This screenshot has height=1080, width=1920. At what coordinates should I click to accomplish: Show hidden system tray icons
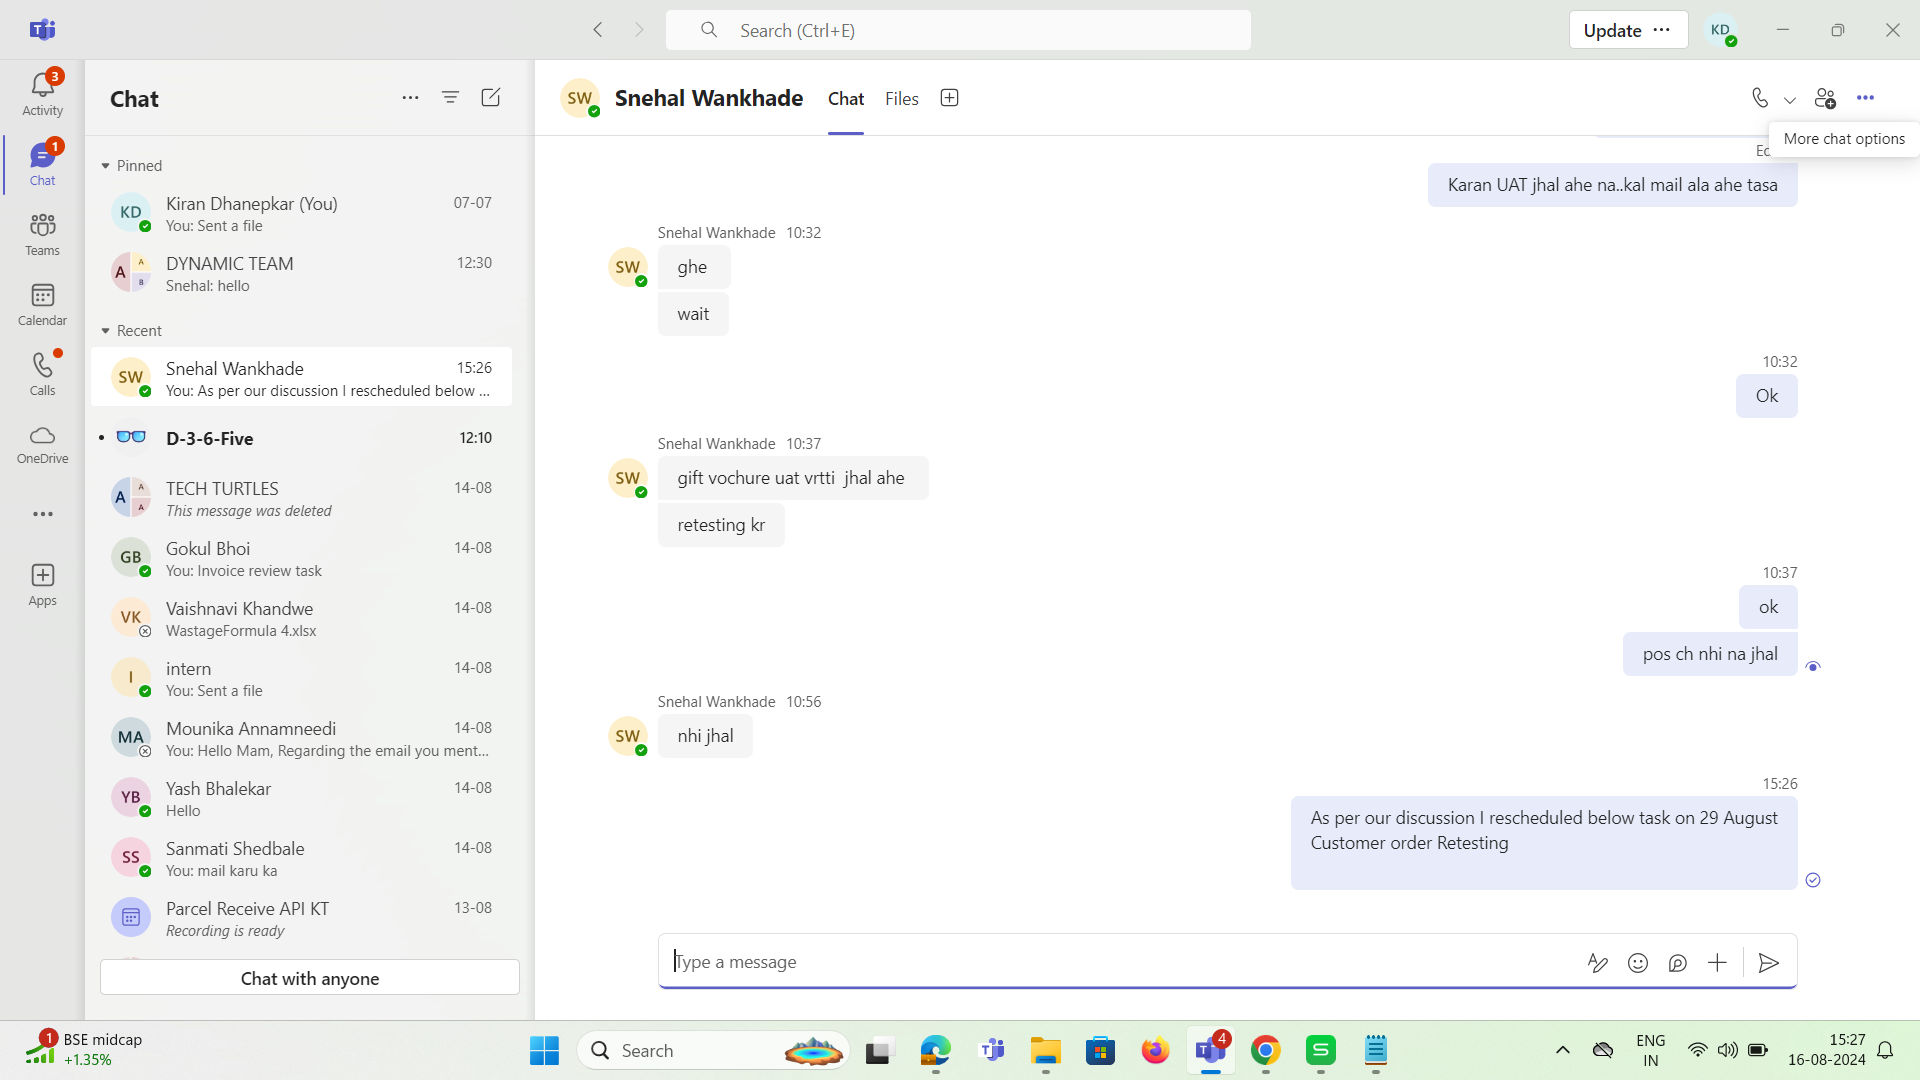(1562, 1051)
